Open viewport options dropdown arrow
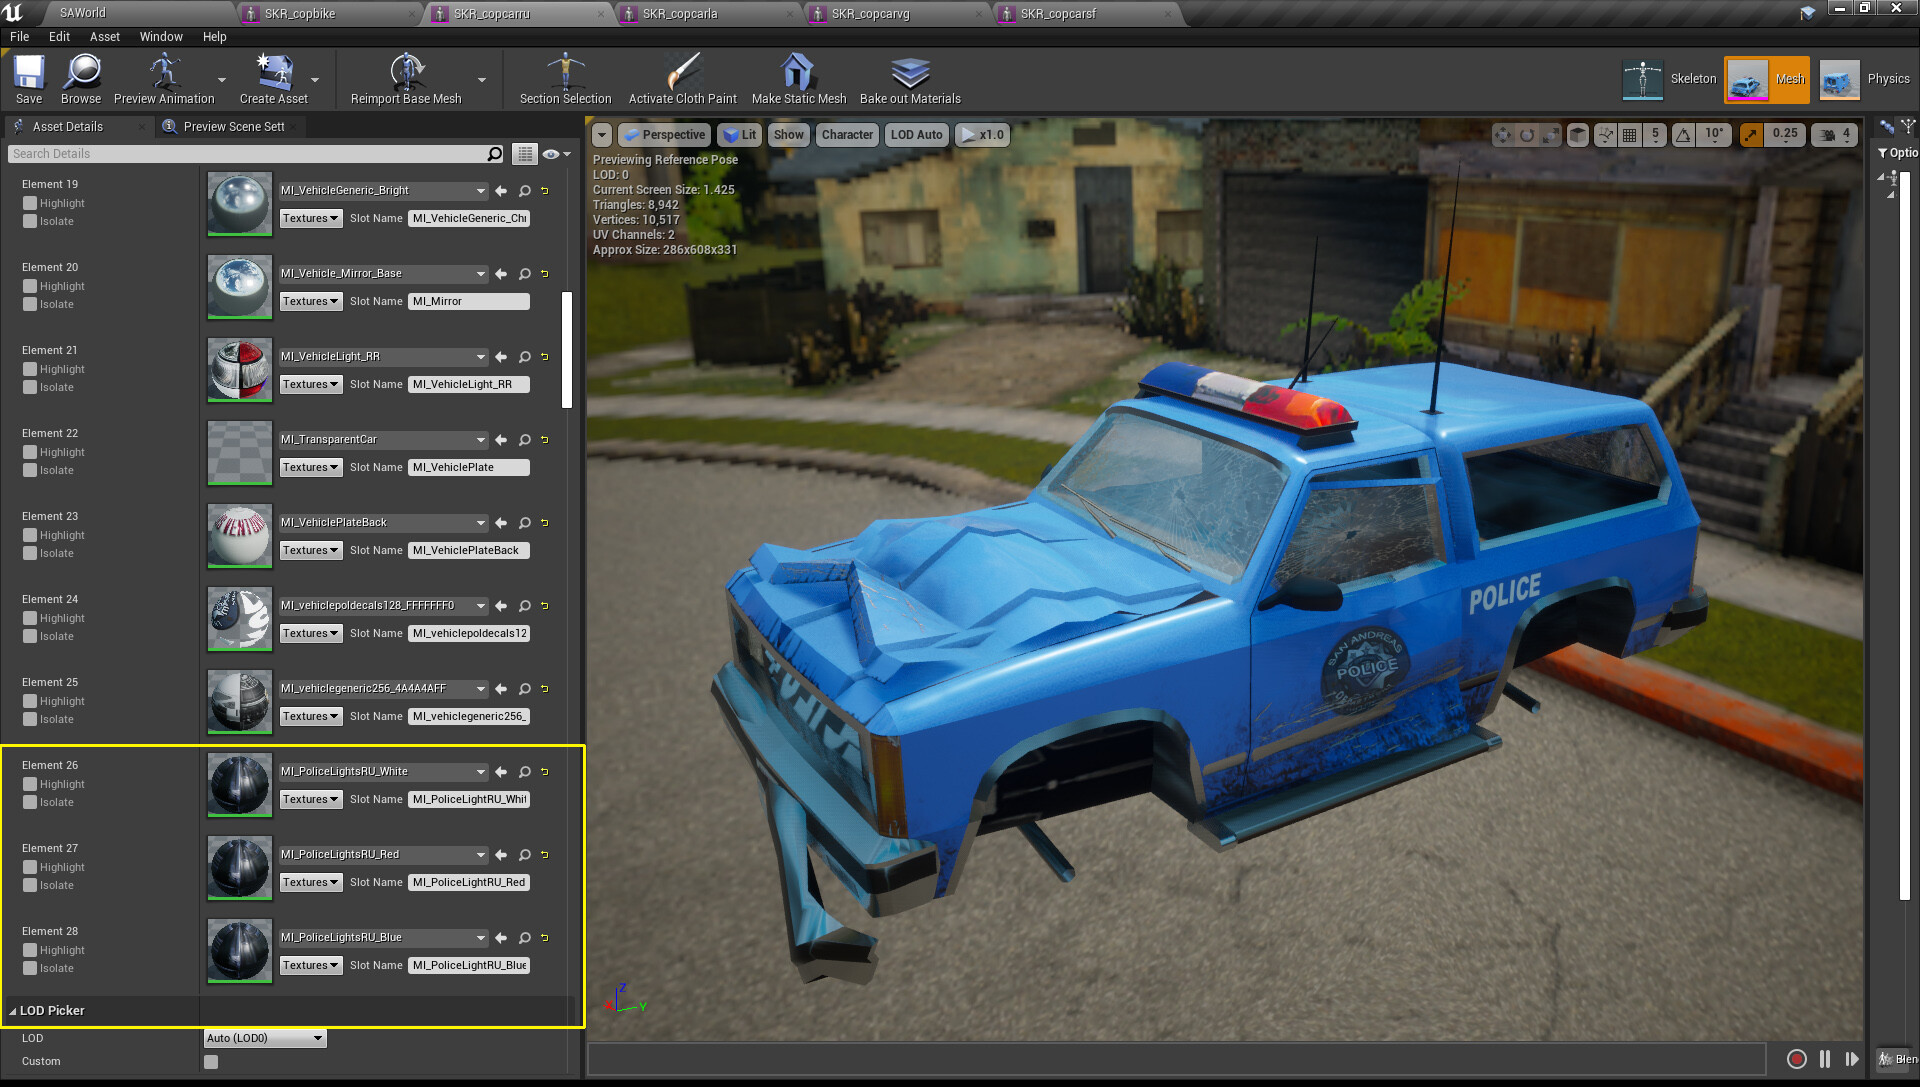1920x1087 pixels. click(x=602, y=135)
